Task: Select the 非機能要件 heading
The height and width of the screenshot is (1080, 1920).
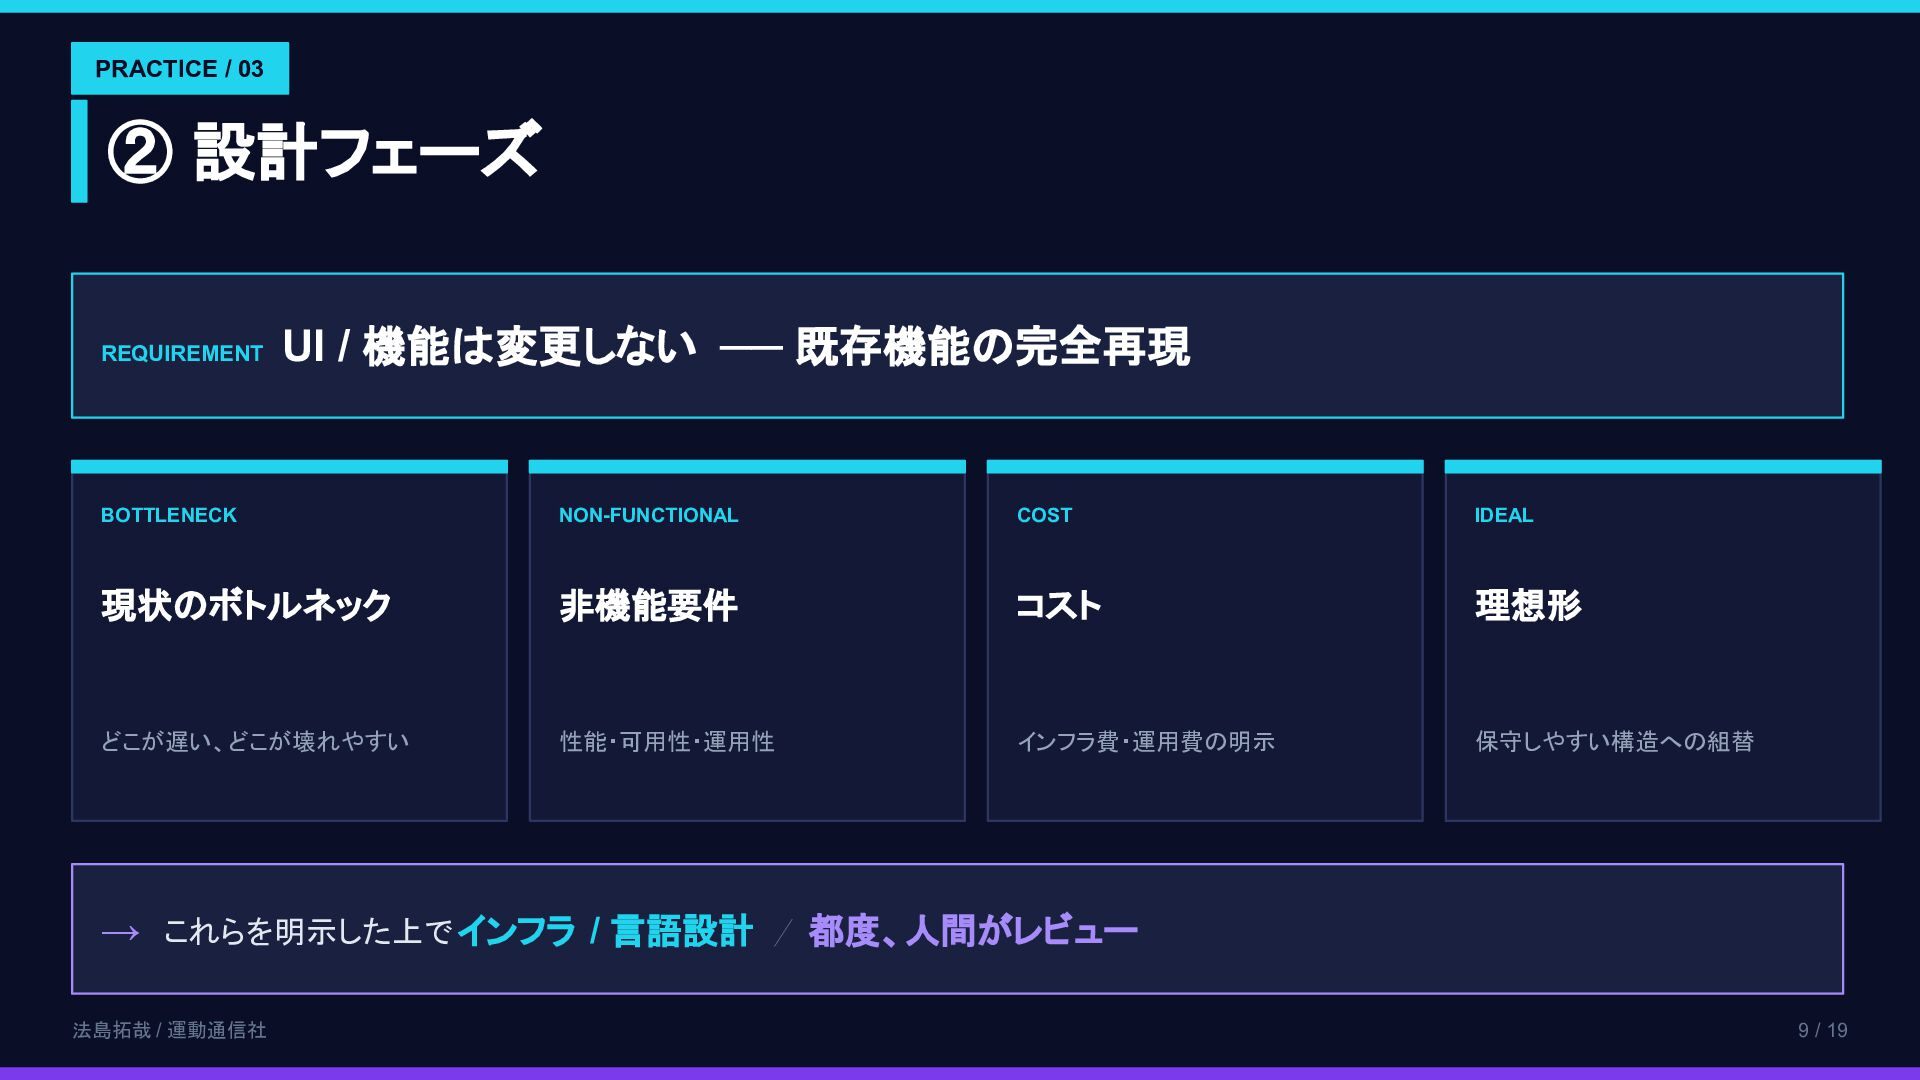Action: pos(648,606)
